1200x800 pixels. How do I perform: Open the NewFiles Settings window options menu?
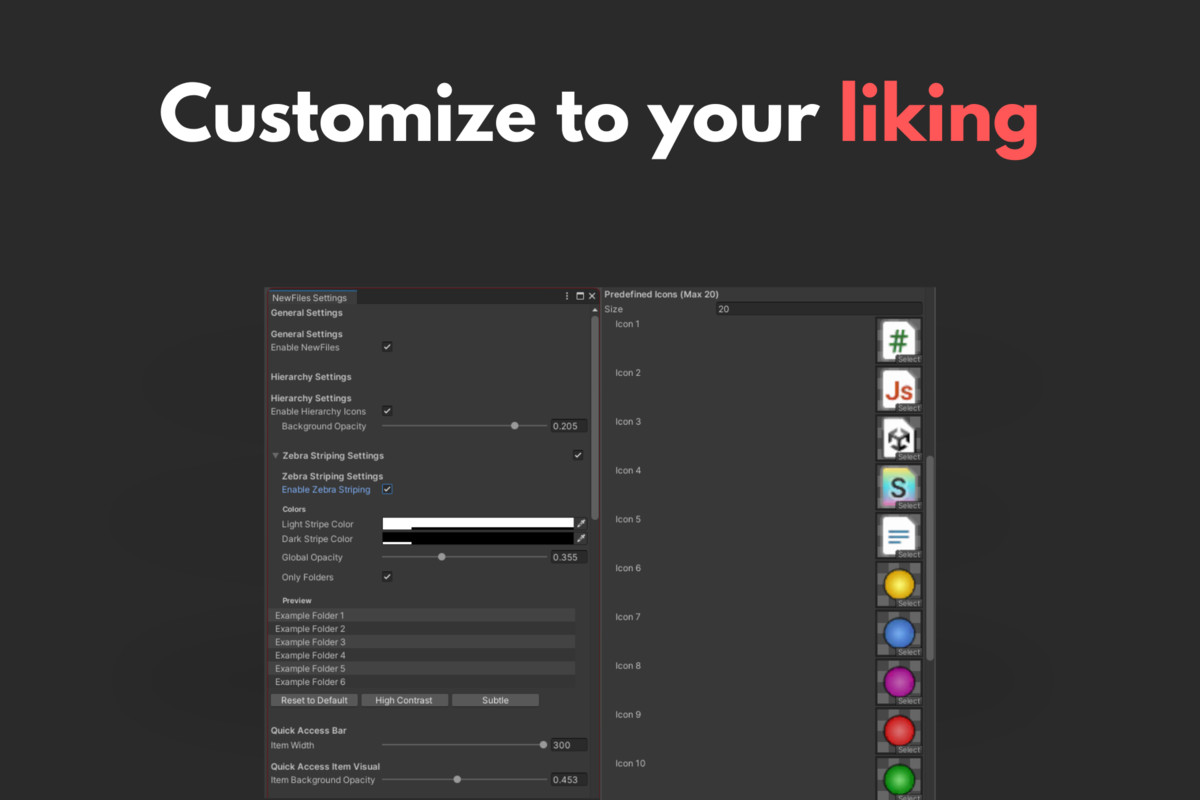[568, 297]
